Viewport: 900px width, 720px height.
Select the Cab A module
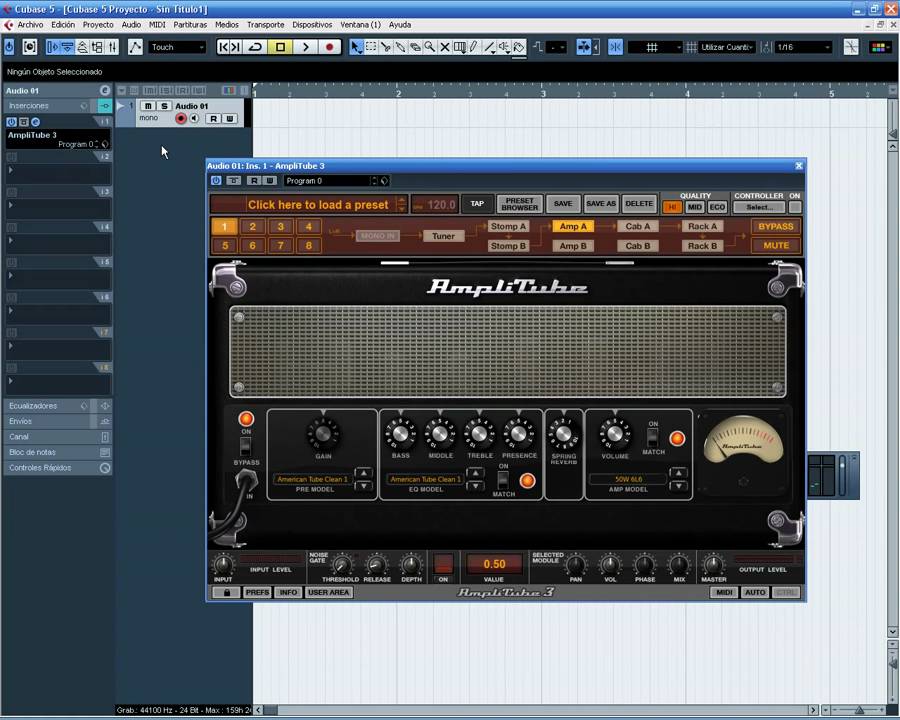pyautogui.click(x=638, y=227)
